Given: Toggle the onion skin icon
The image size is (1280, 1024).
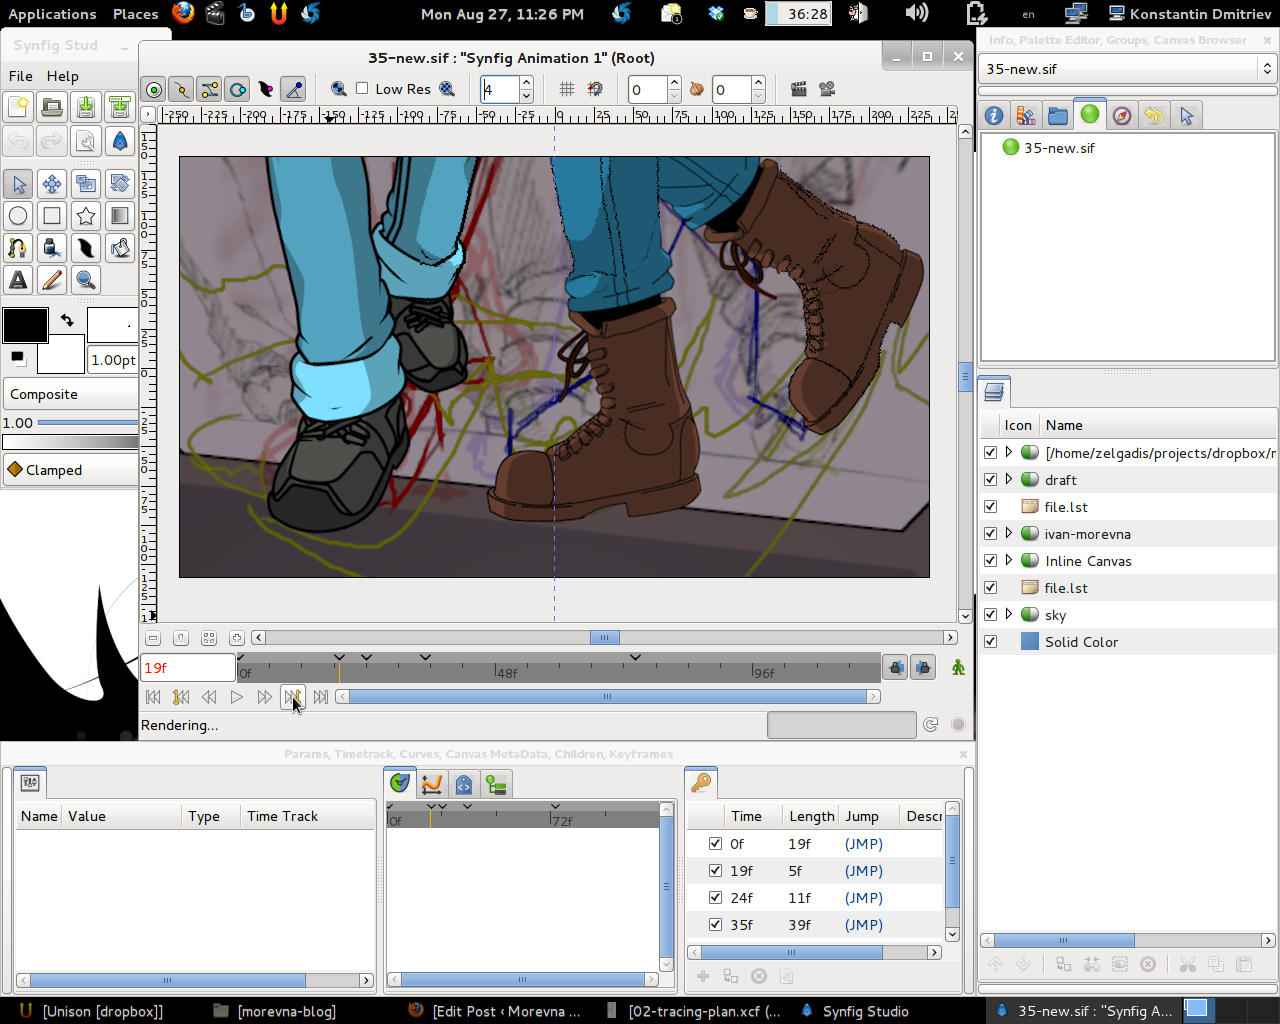Looking at the screenshot, I should point(697,89).
